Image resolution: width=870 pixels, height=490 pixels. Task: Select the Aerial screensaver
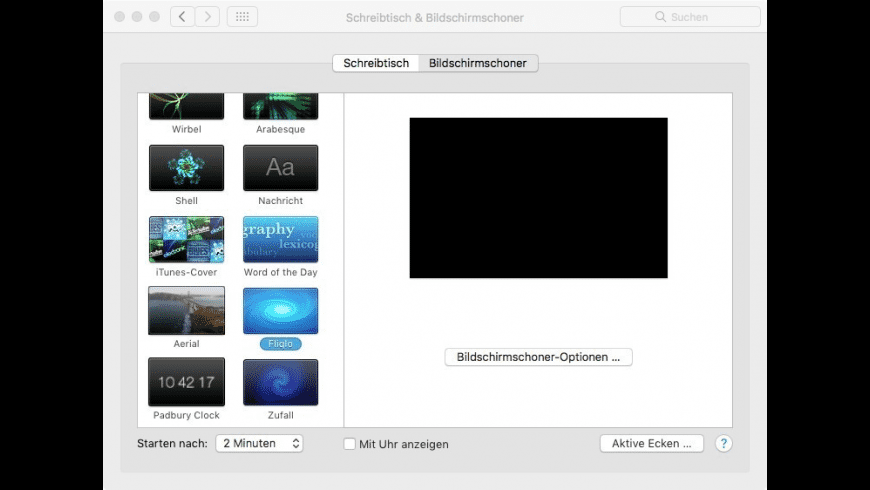click(x=186, y=311)
